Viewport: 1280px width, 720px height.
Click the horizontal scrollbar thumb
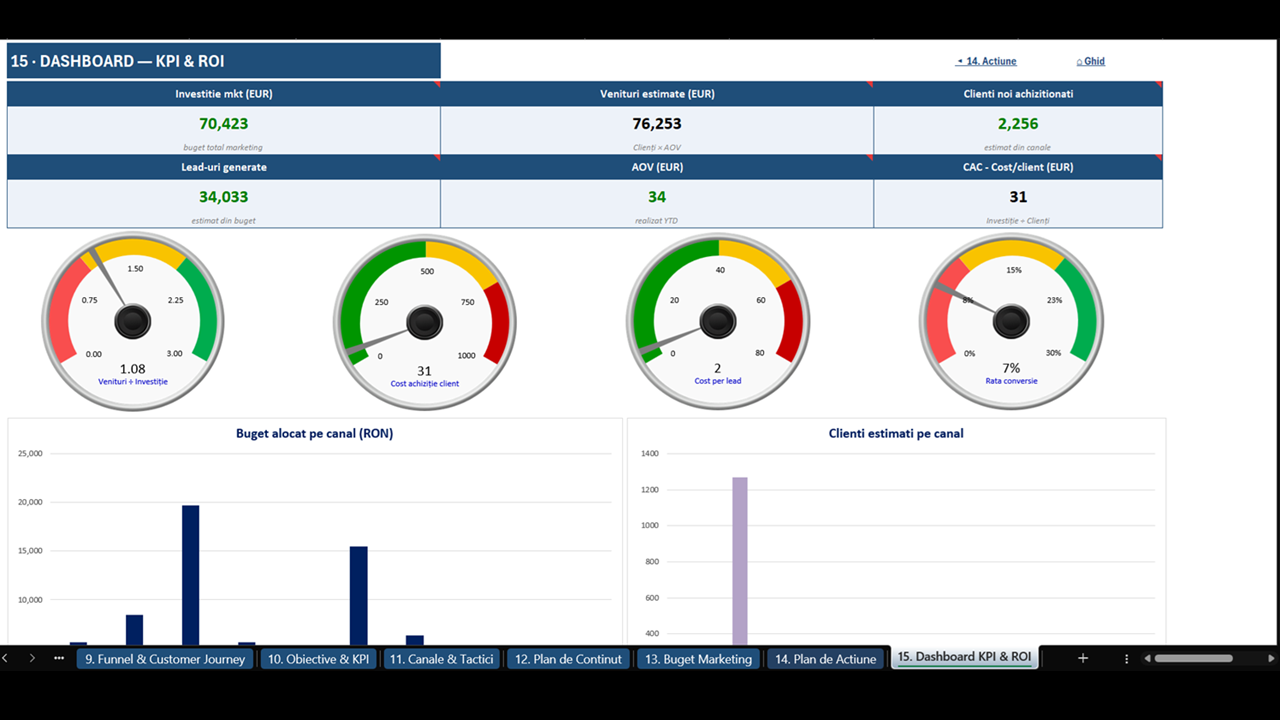click(1193, 658)
